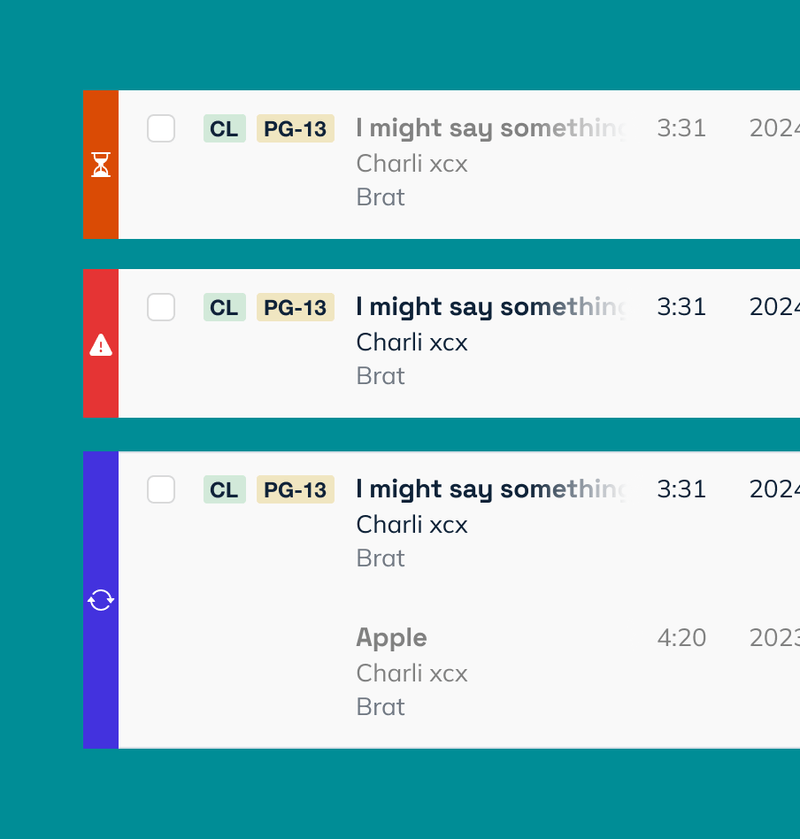Click the red warning triangle icon

(101, 345)
